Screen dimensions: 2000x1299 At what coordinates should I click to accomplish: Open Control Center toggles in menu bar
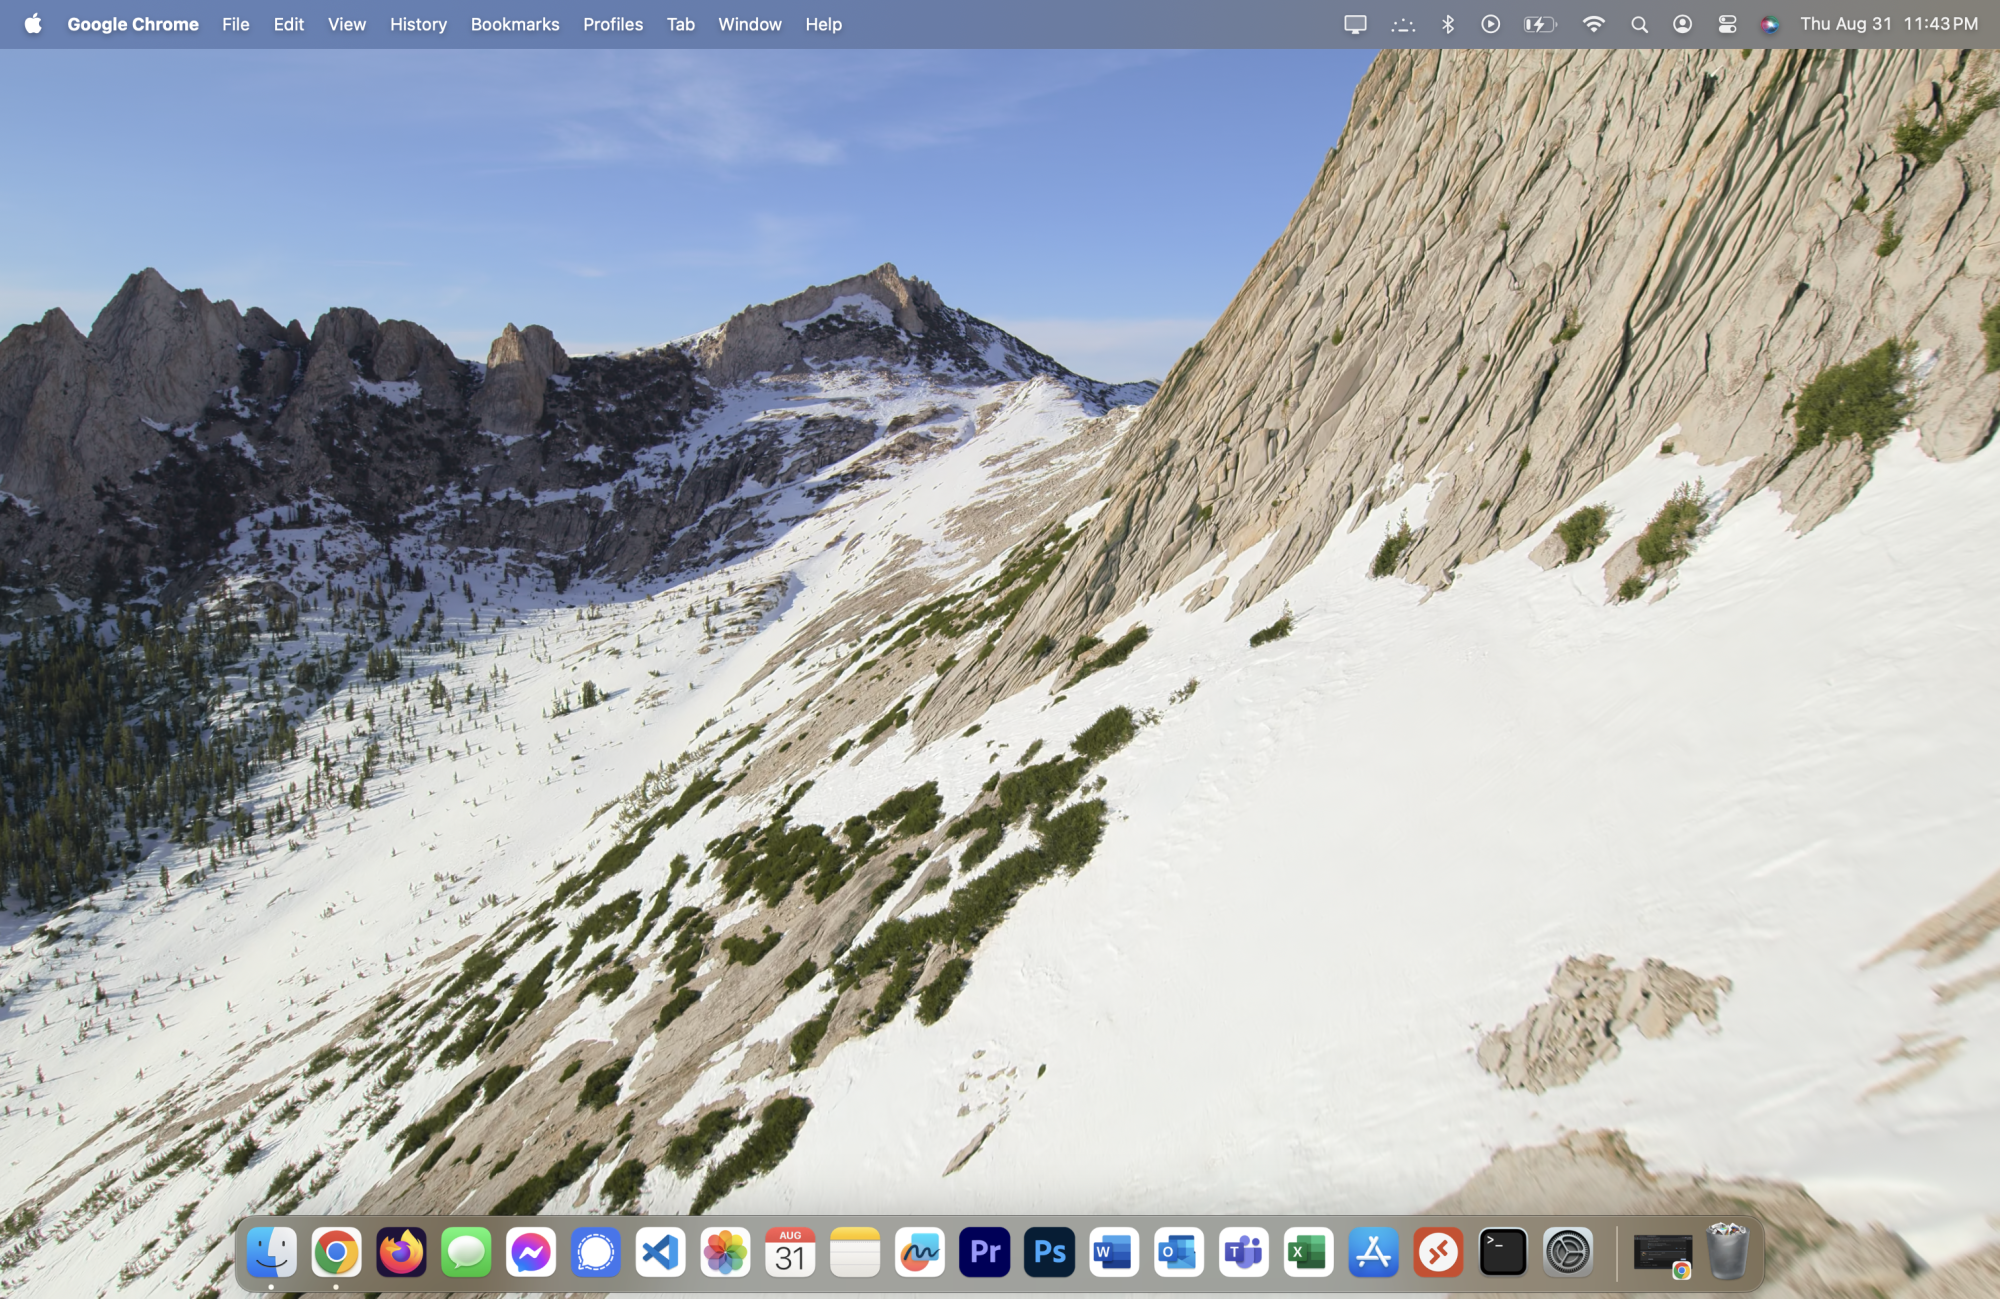[x=1727, y=24]
